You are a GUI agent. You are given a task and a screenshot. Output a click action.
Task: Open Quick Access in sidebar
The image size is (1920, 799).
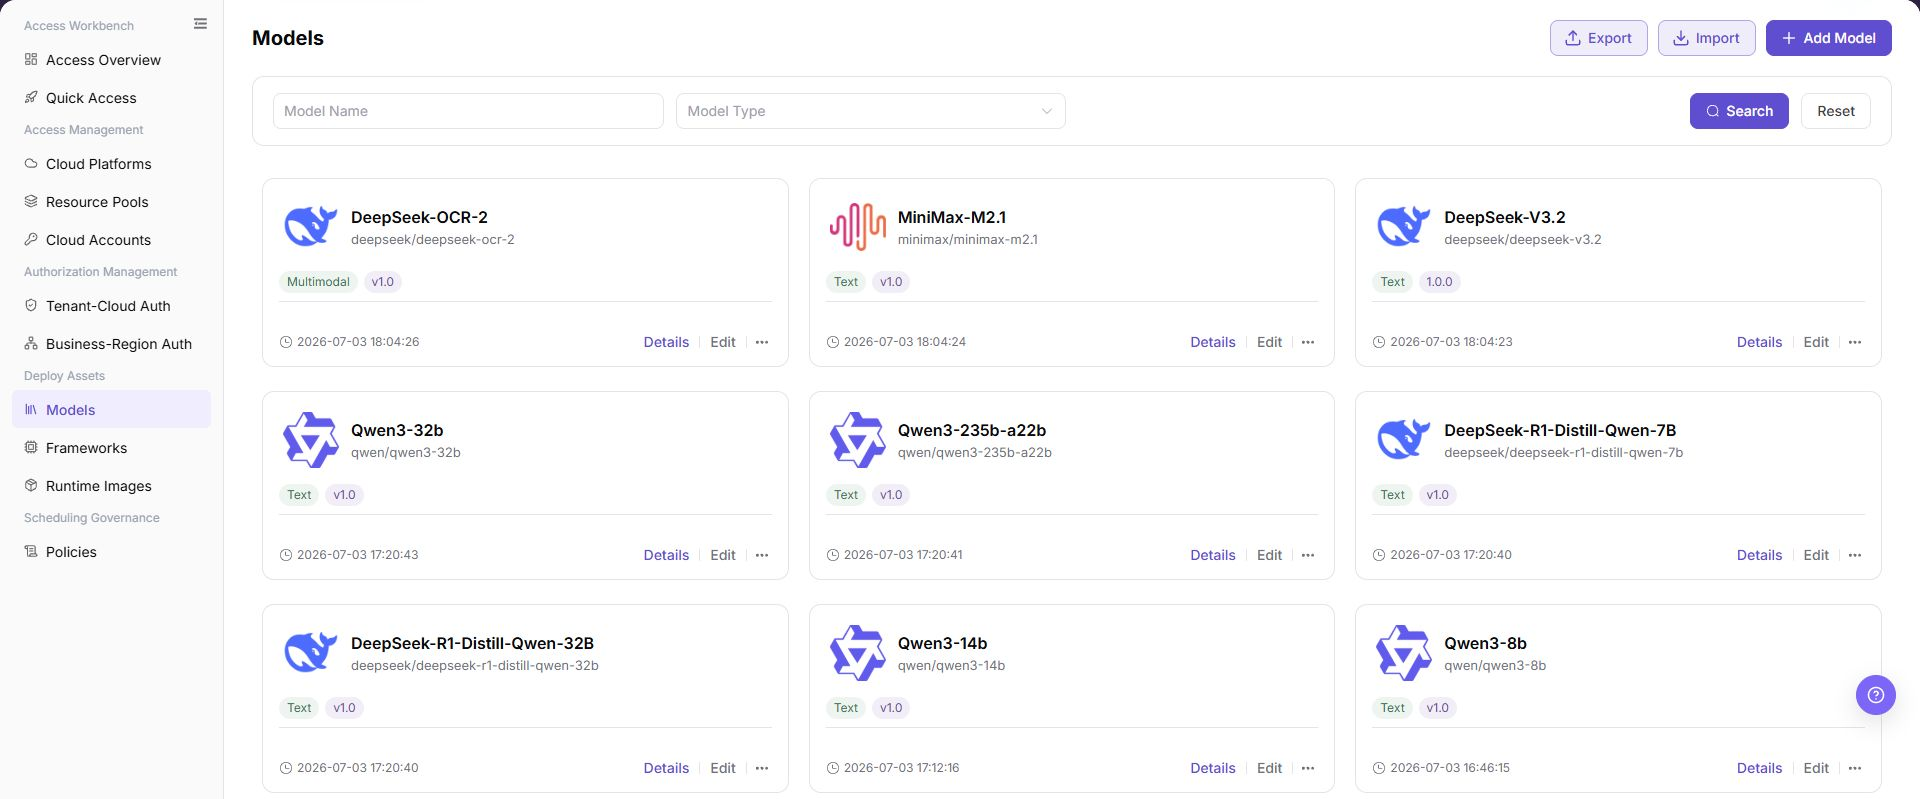pyautogui.click(x=112, y=98)
